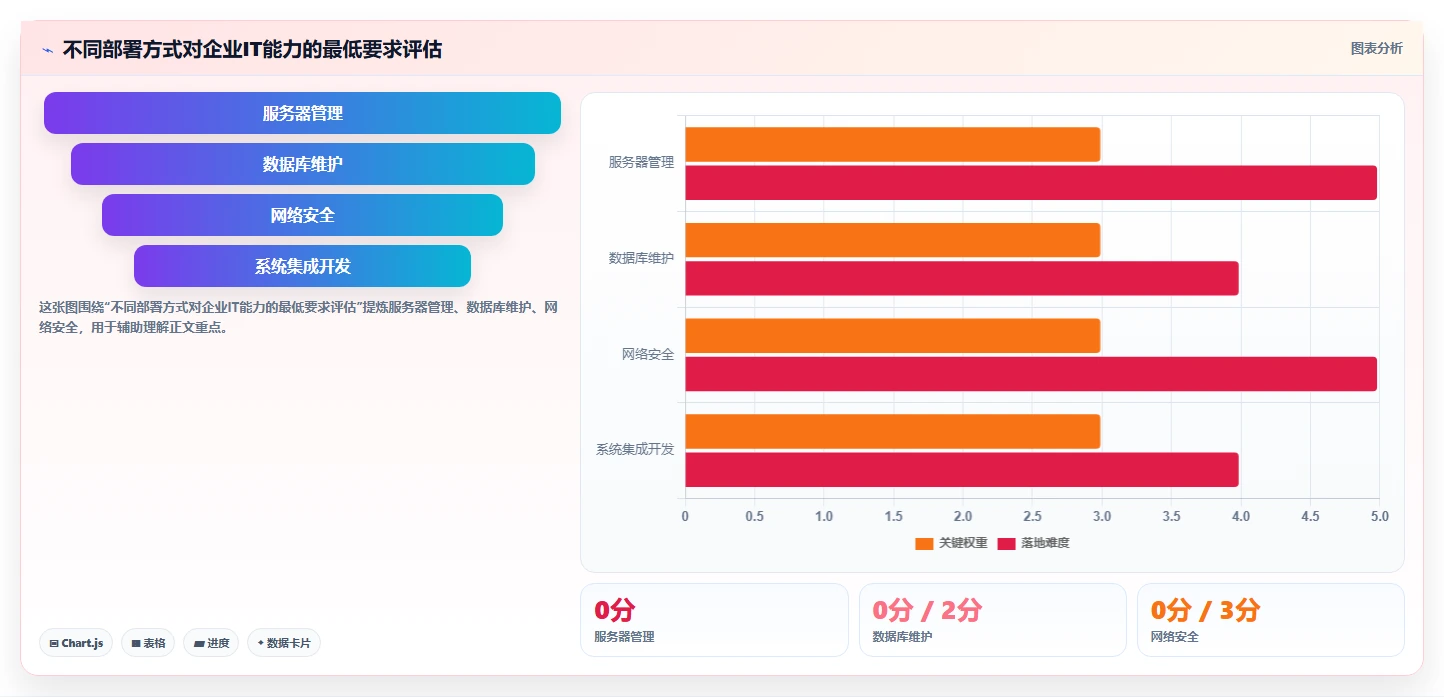Viewport: 1444px width, 697px height.
Task: Select the 服务器管理 funnel bar
Action: [302, 113]
